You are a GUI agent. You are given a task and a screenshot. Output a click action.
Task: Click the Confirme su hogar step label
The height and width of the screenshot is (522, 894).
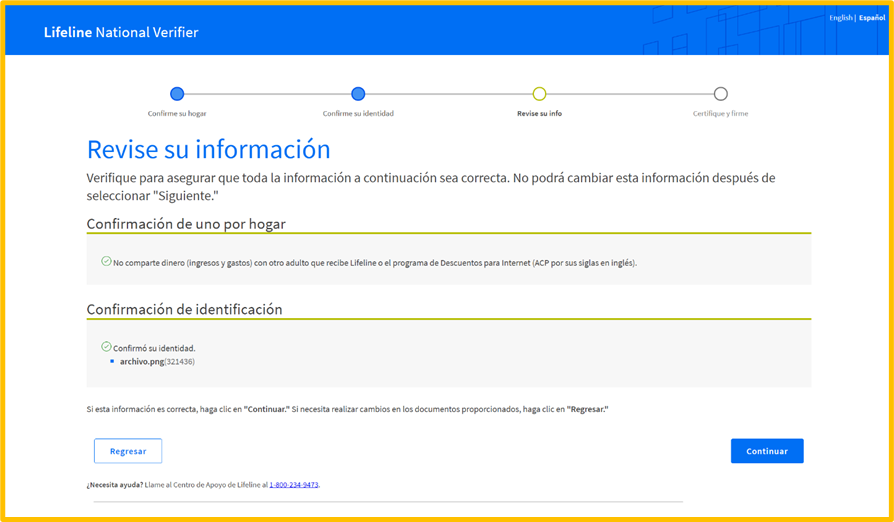[177, 113]
